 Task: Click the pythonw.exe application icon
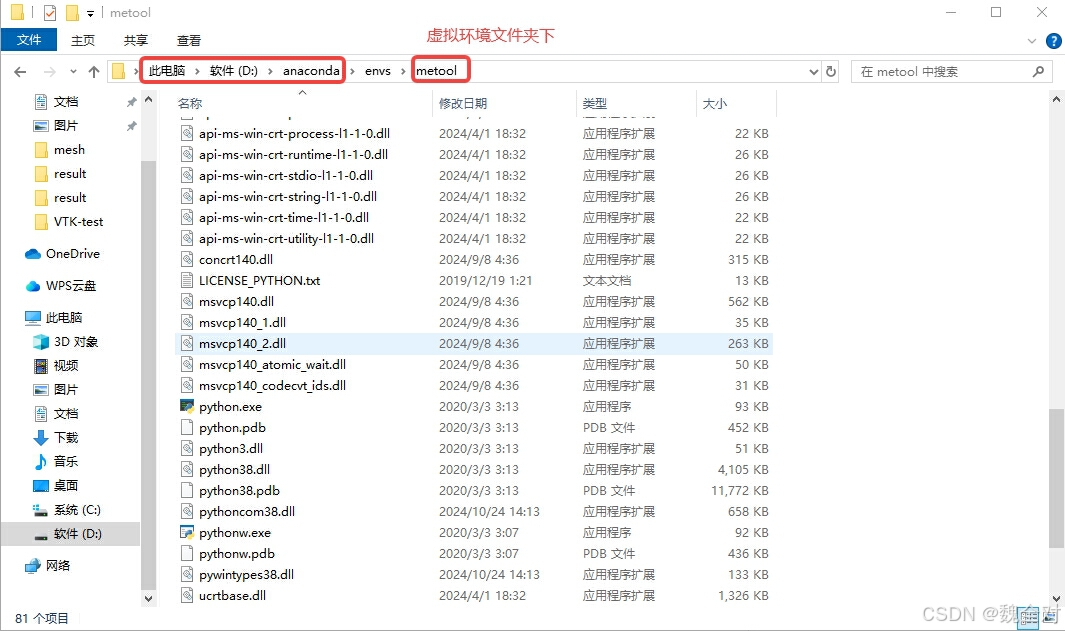[x=187, y=532]
